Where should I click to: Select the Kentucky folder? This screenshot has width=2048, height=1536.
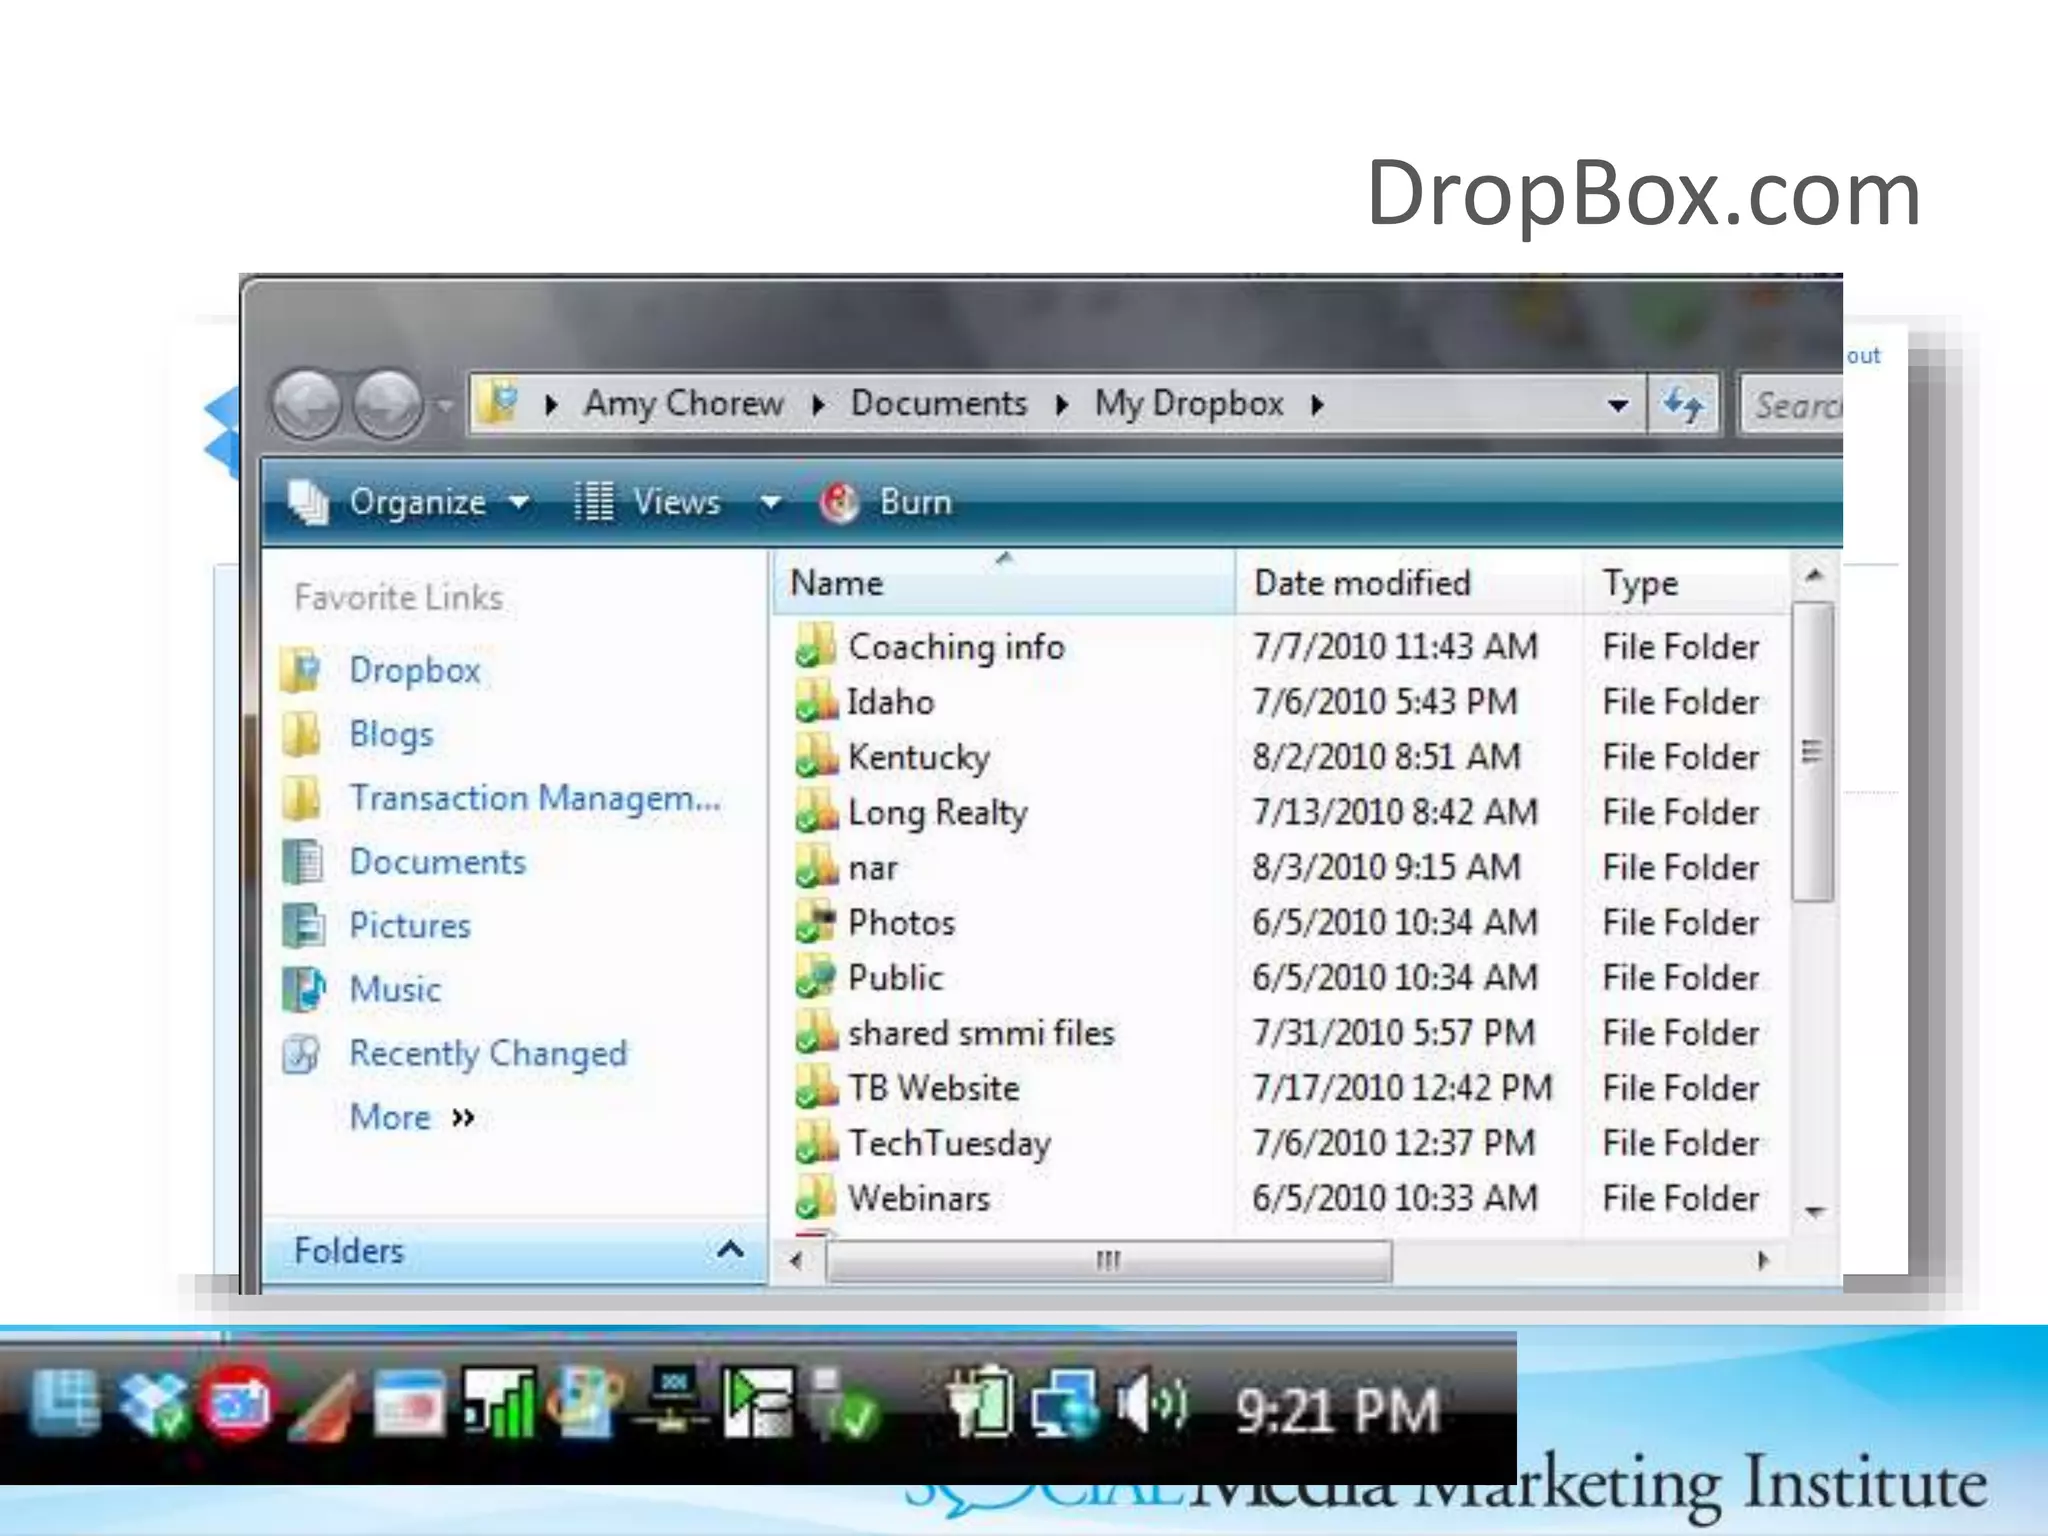918,757
